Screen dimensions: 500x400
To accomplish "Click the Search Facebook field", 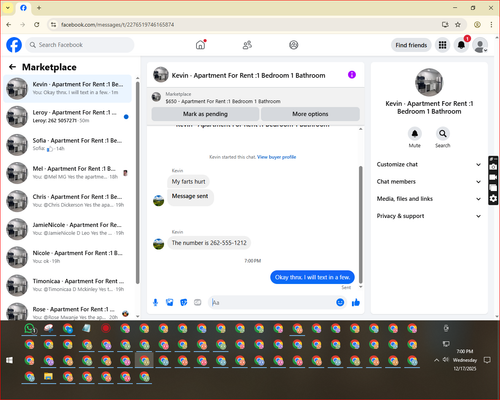I will pyautogui.click(x=80, y=45).
